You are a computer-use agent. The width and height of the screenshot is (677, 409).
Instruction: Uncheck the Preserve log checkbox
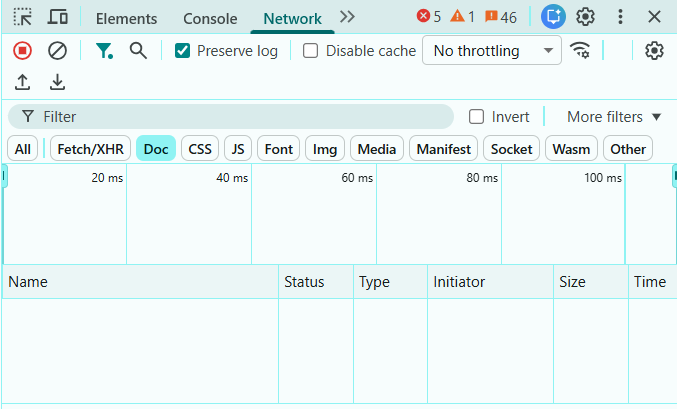click(182, 51)
